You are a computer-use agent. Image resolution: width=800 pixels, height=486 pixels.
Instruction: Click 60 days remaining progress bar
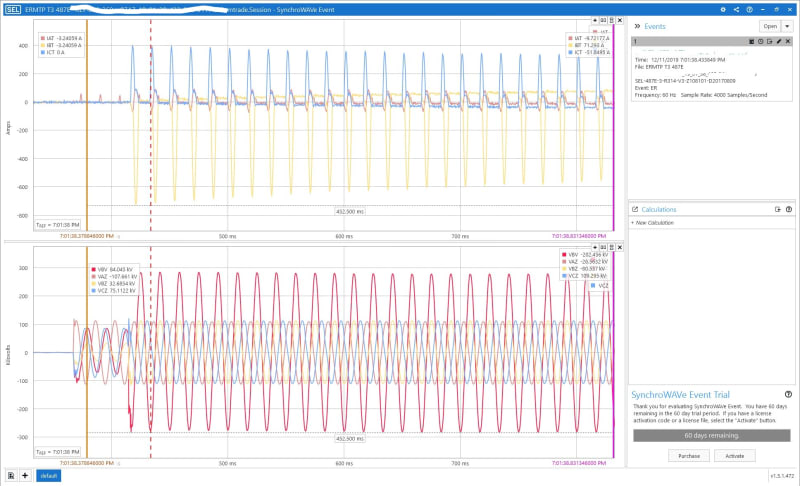(x=712, y=436)
